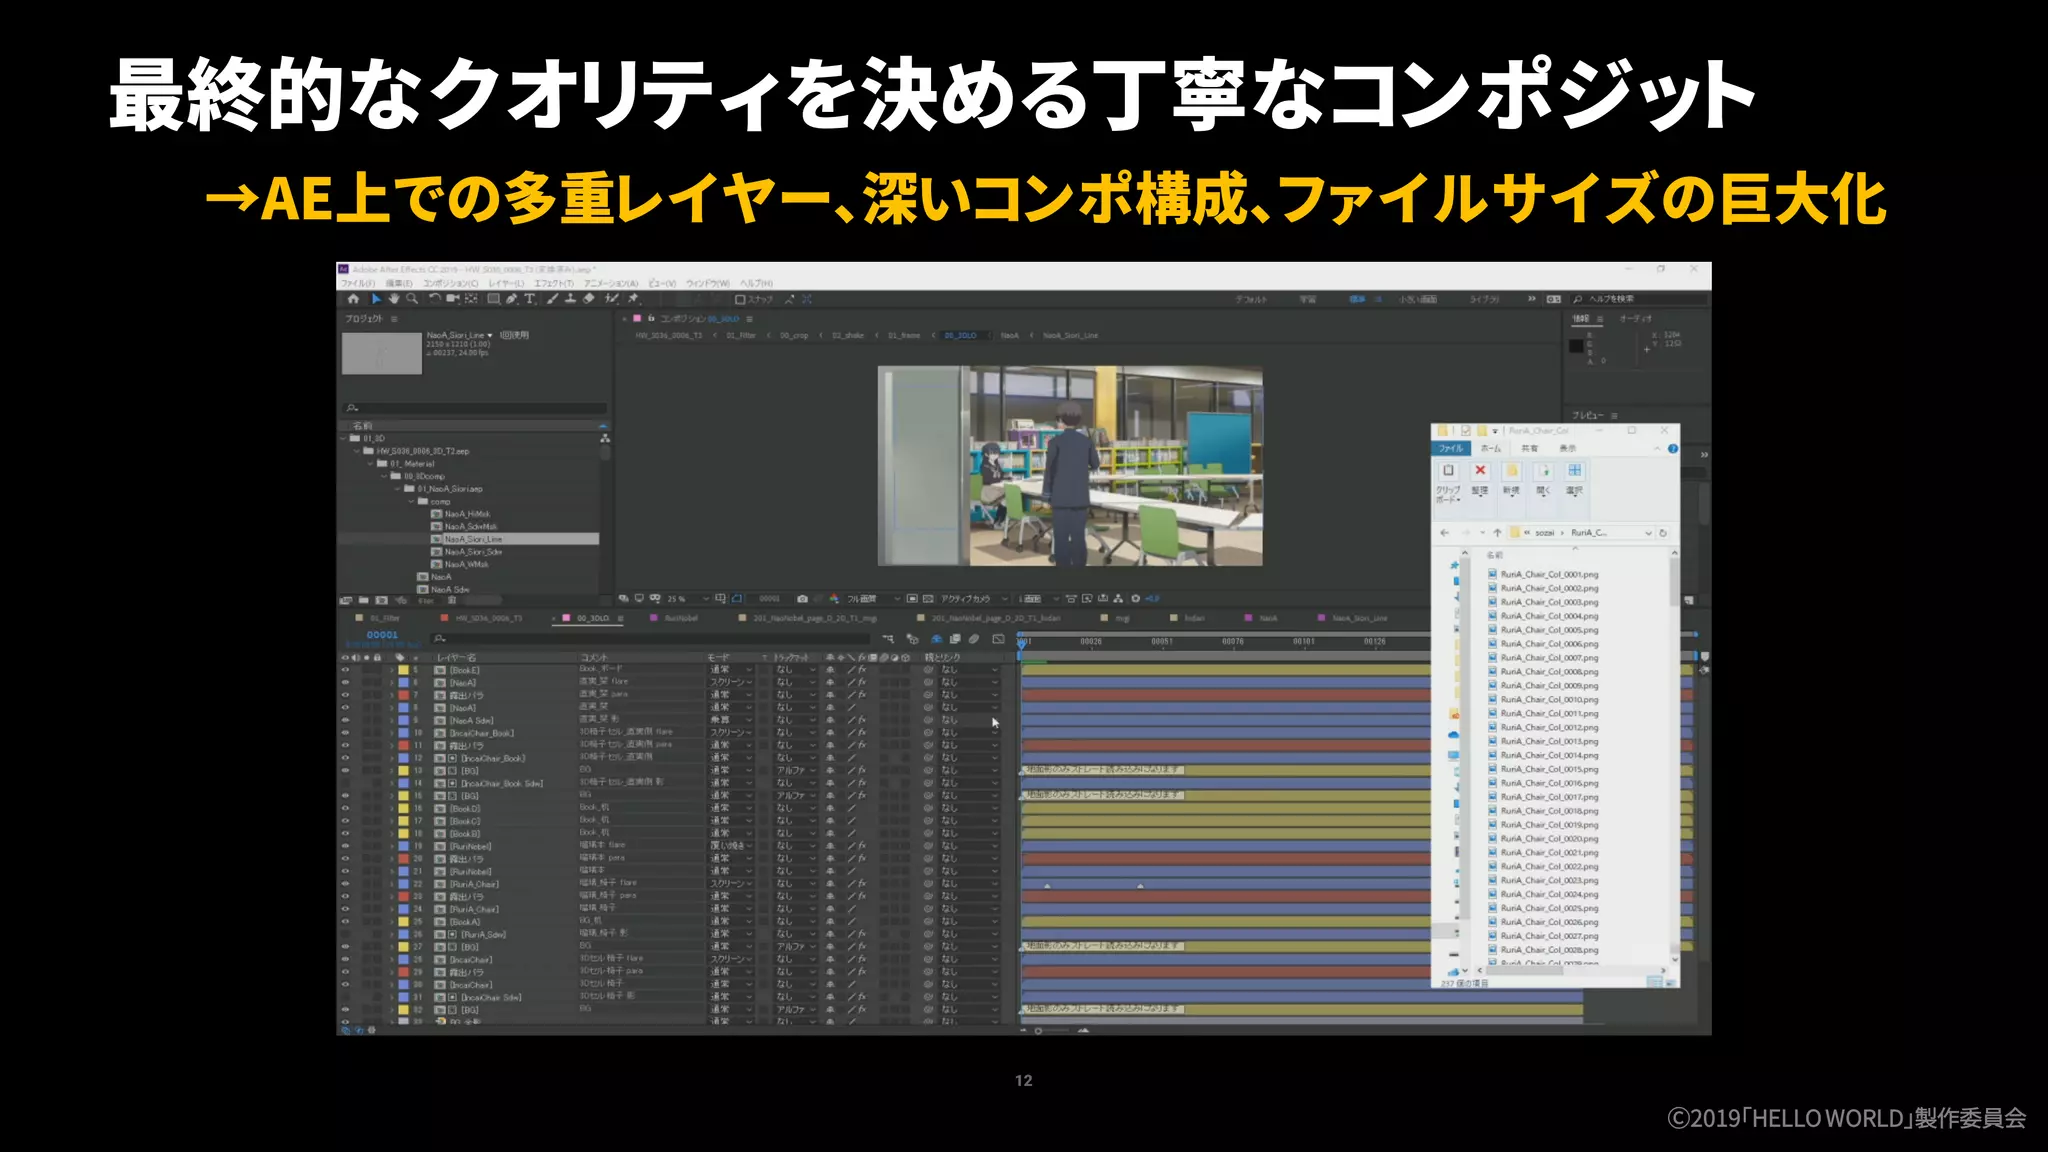Image resolution: width=2048 pixels, height=1152 pixels.
Task: Open blend mode dropdown for BookE layer
Action: pos(731,670)
